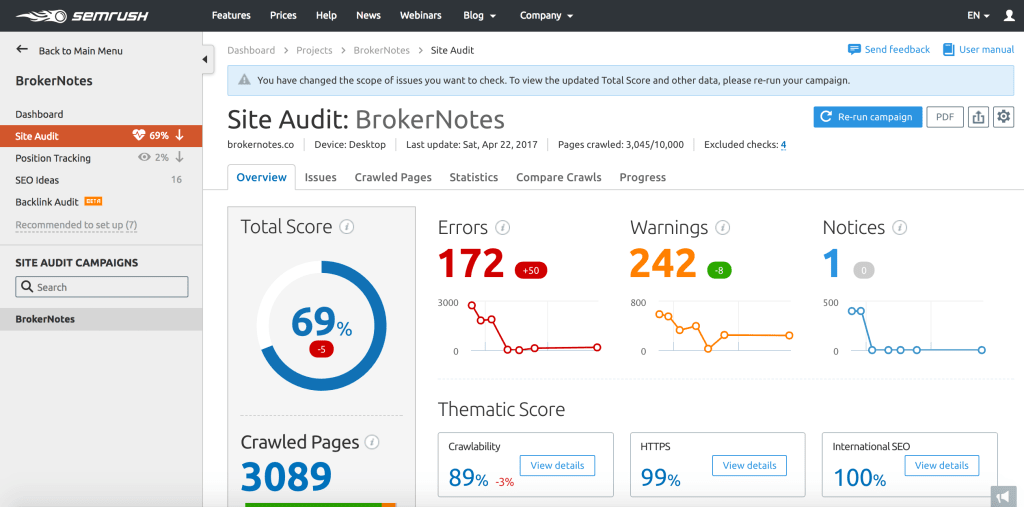Click the PDF export button

945,117
